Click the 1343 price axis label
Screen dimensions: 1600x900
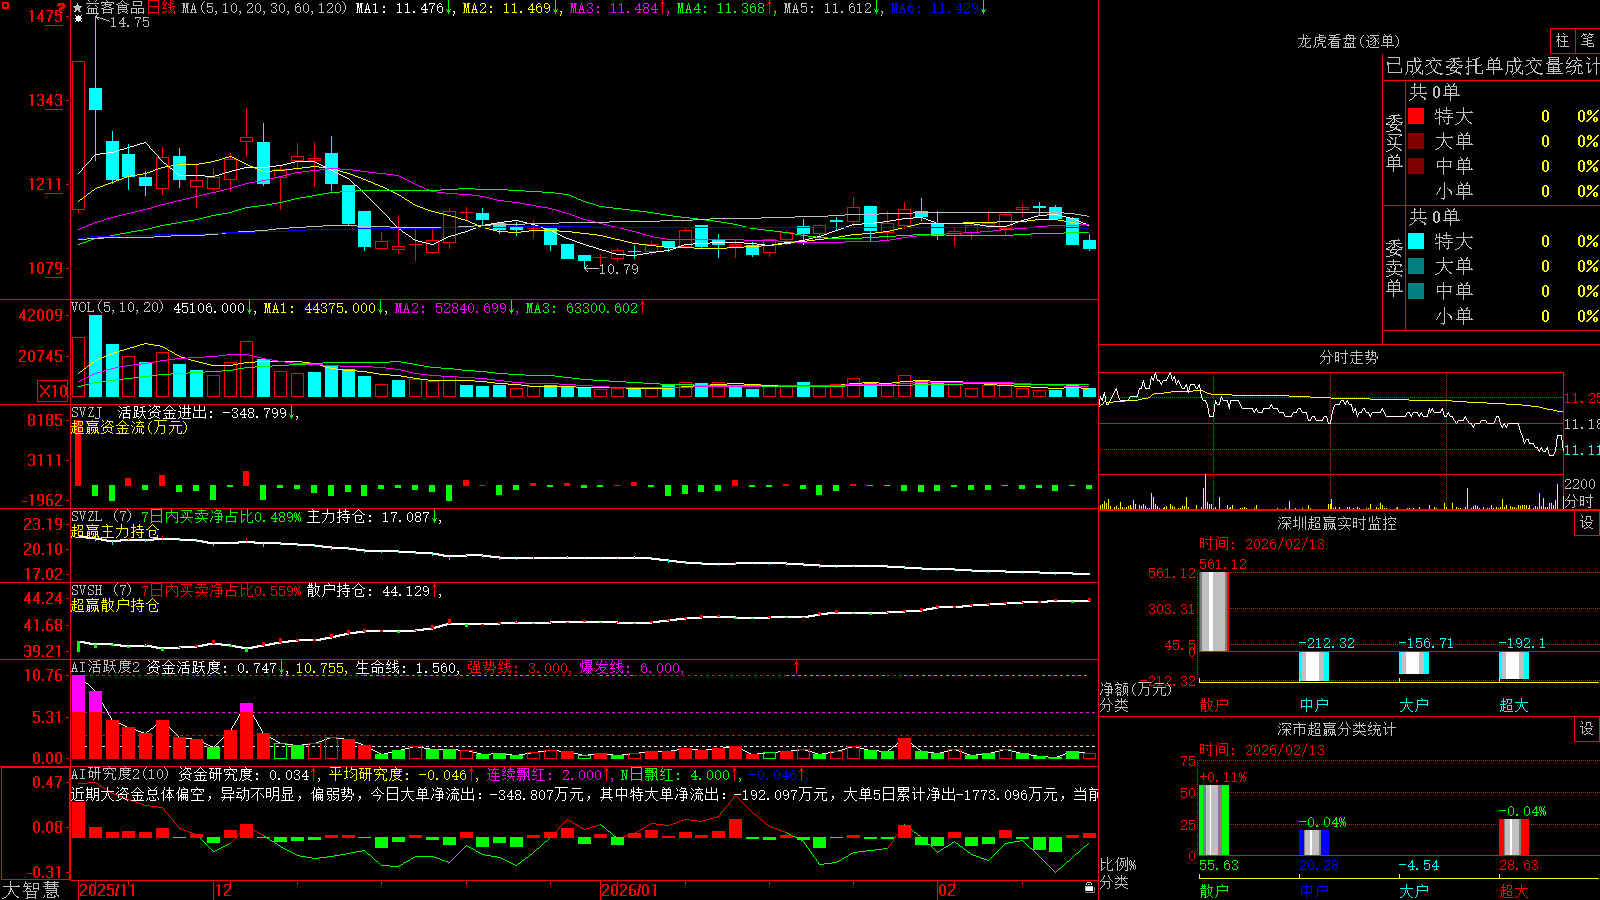(46, 100)
